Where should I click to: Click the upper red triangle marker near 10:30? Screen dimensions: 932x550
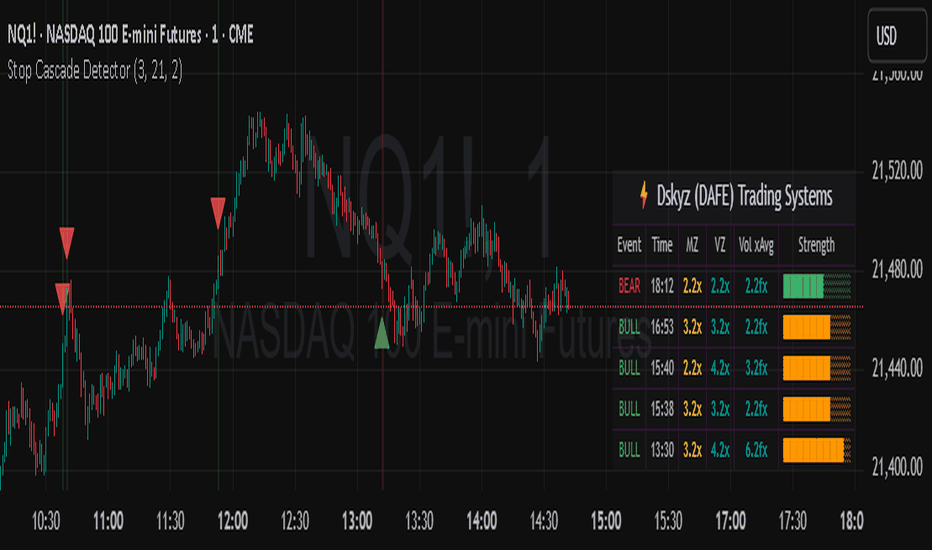coord(67,242)
